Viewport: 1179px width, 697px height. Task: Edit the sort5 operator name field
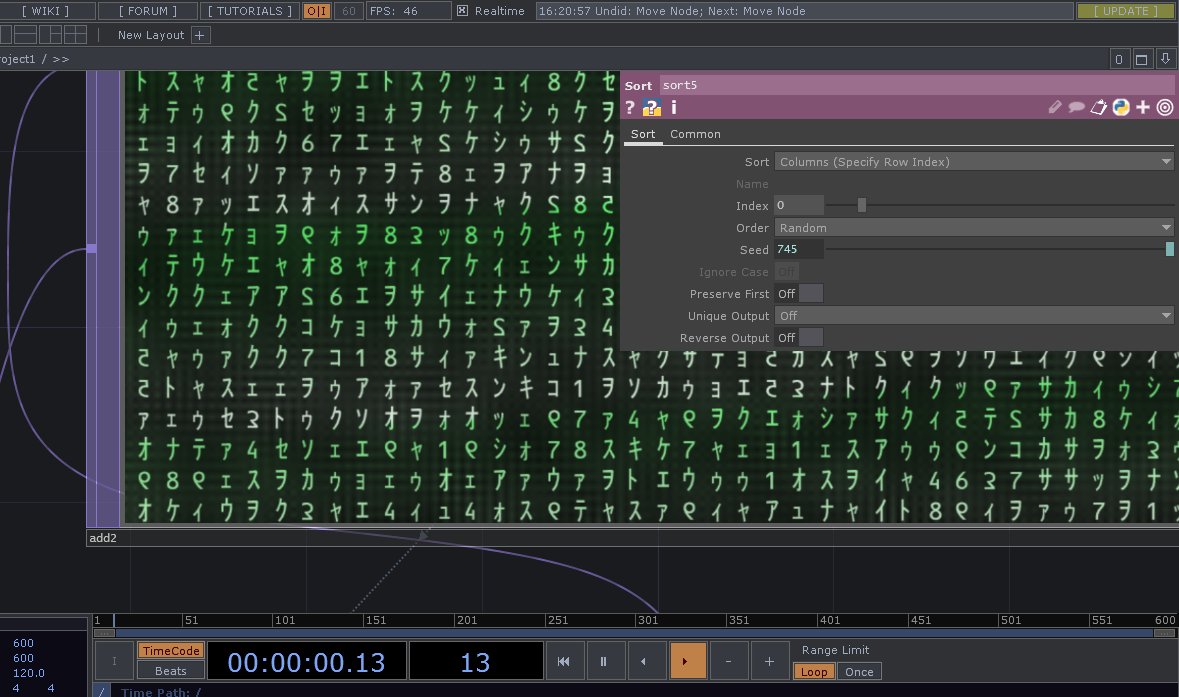[917, 85]
